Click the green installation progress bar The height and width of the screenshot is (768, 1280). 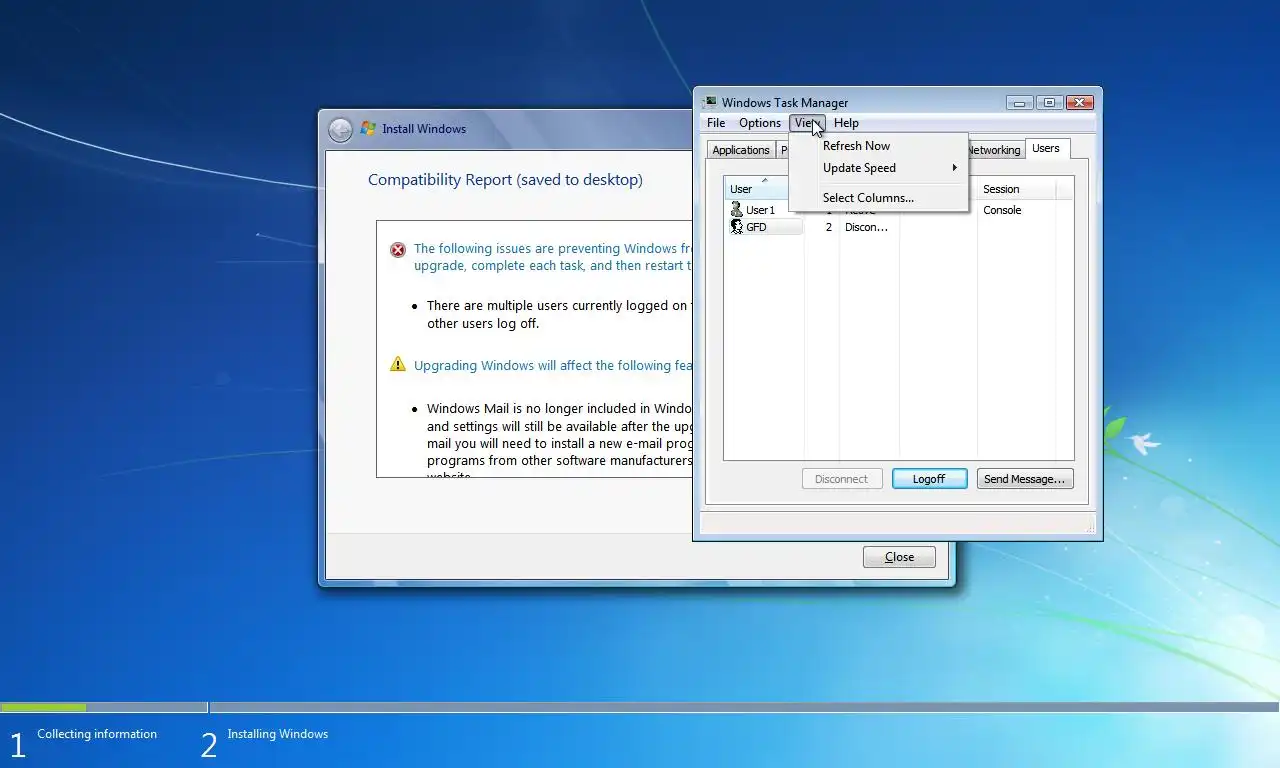pyautogui.click(x=43, y=707)
